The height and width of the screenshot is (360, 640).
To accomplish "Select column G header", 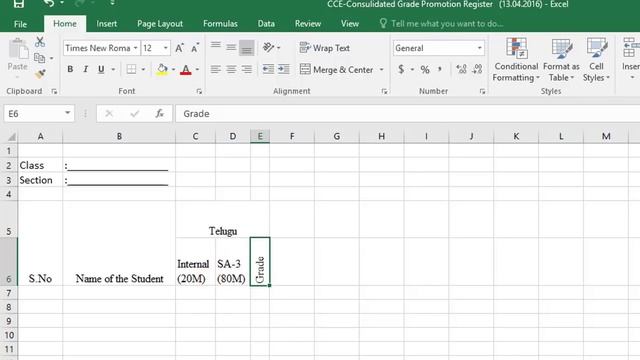I will click(x=337, y=137).
